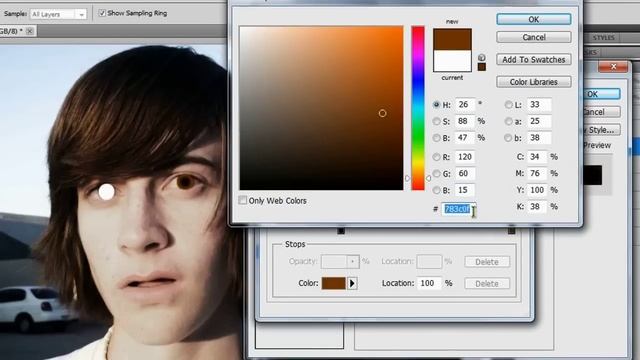Image resolution: width=640 pixels, height=360 pixels.
Task: Click the G value field showing 60
Action: click(x=465, y=173)
